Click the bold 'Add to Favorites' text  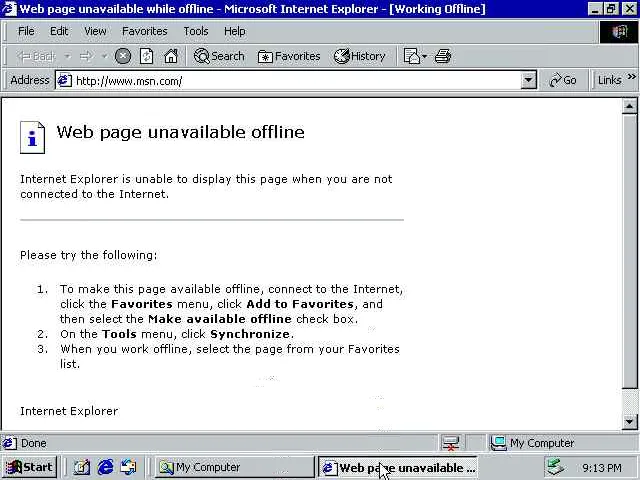(x=300, y=304)
